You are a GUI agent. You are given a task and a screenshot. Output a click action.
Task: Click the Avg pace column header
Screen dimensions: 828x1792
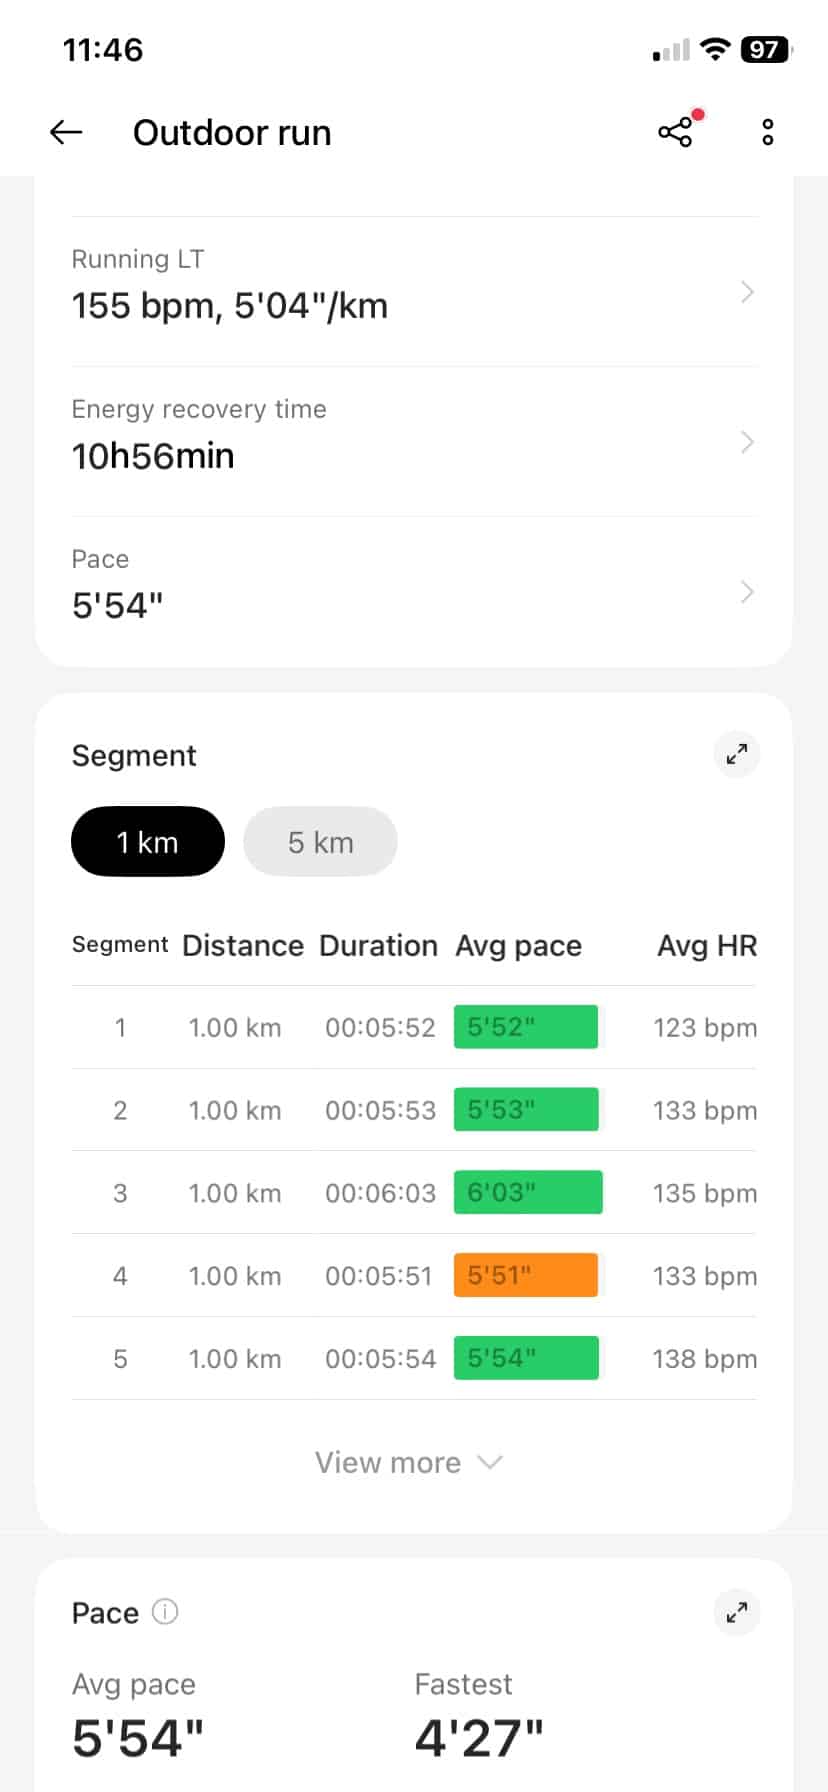[518, 946]
